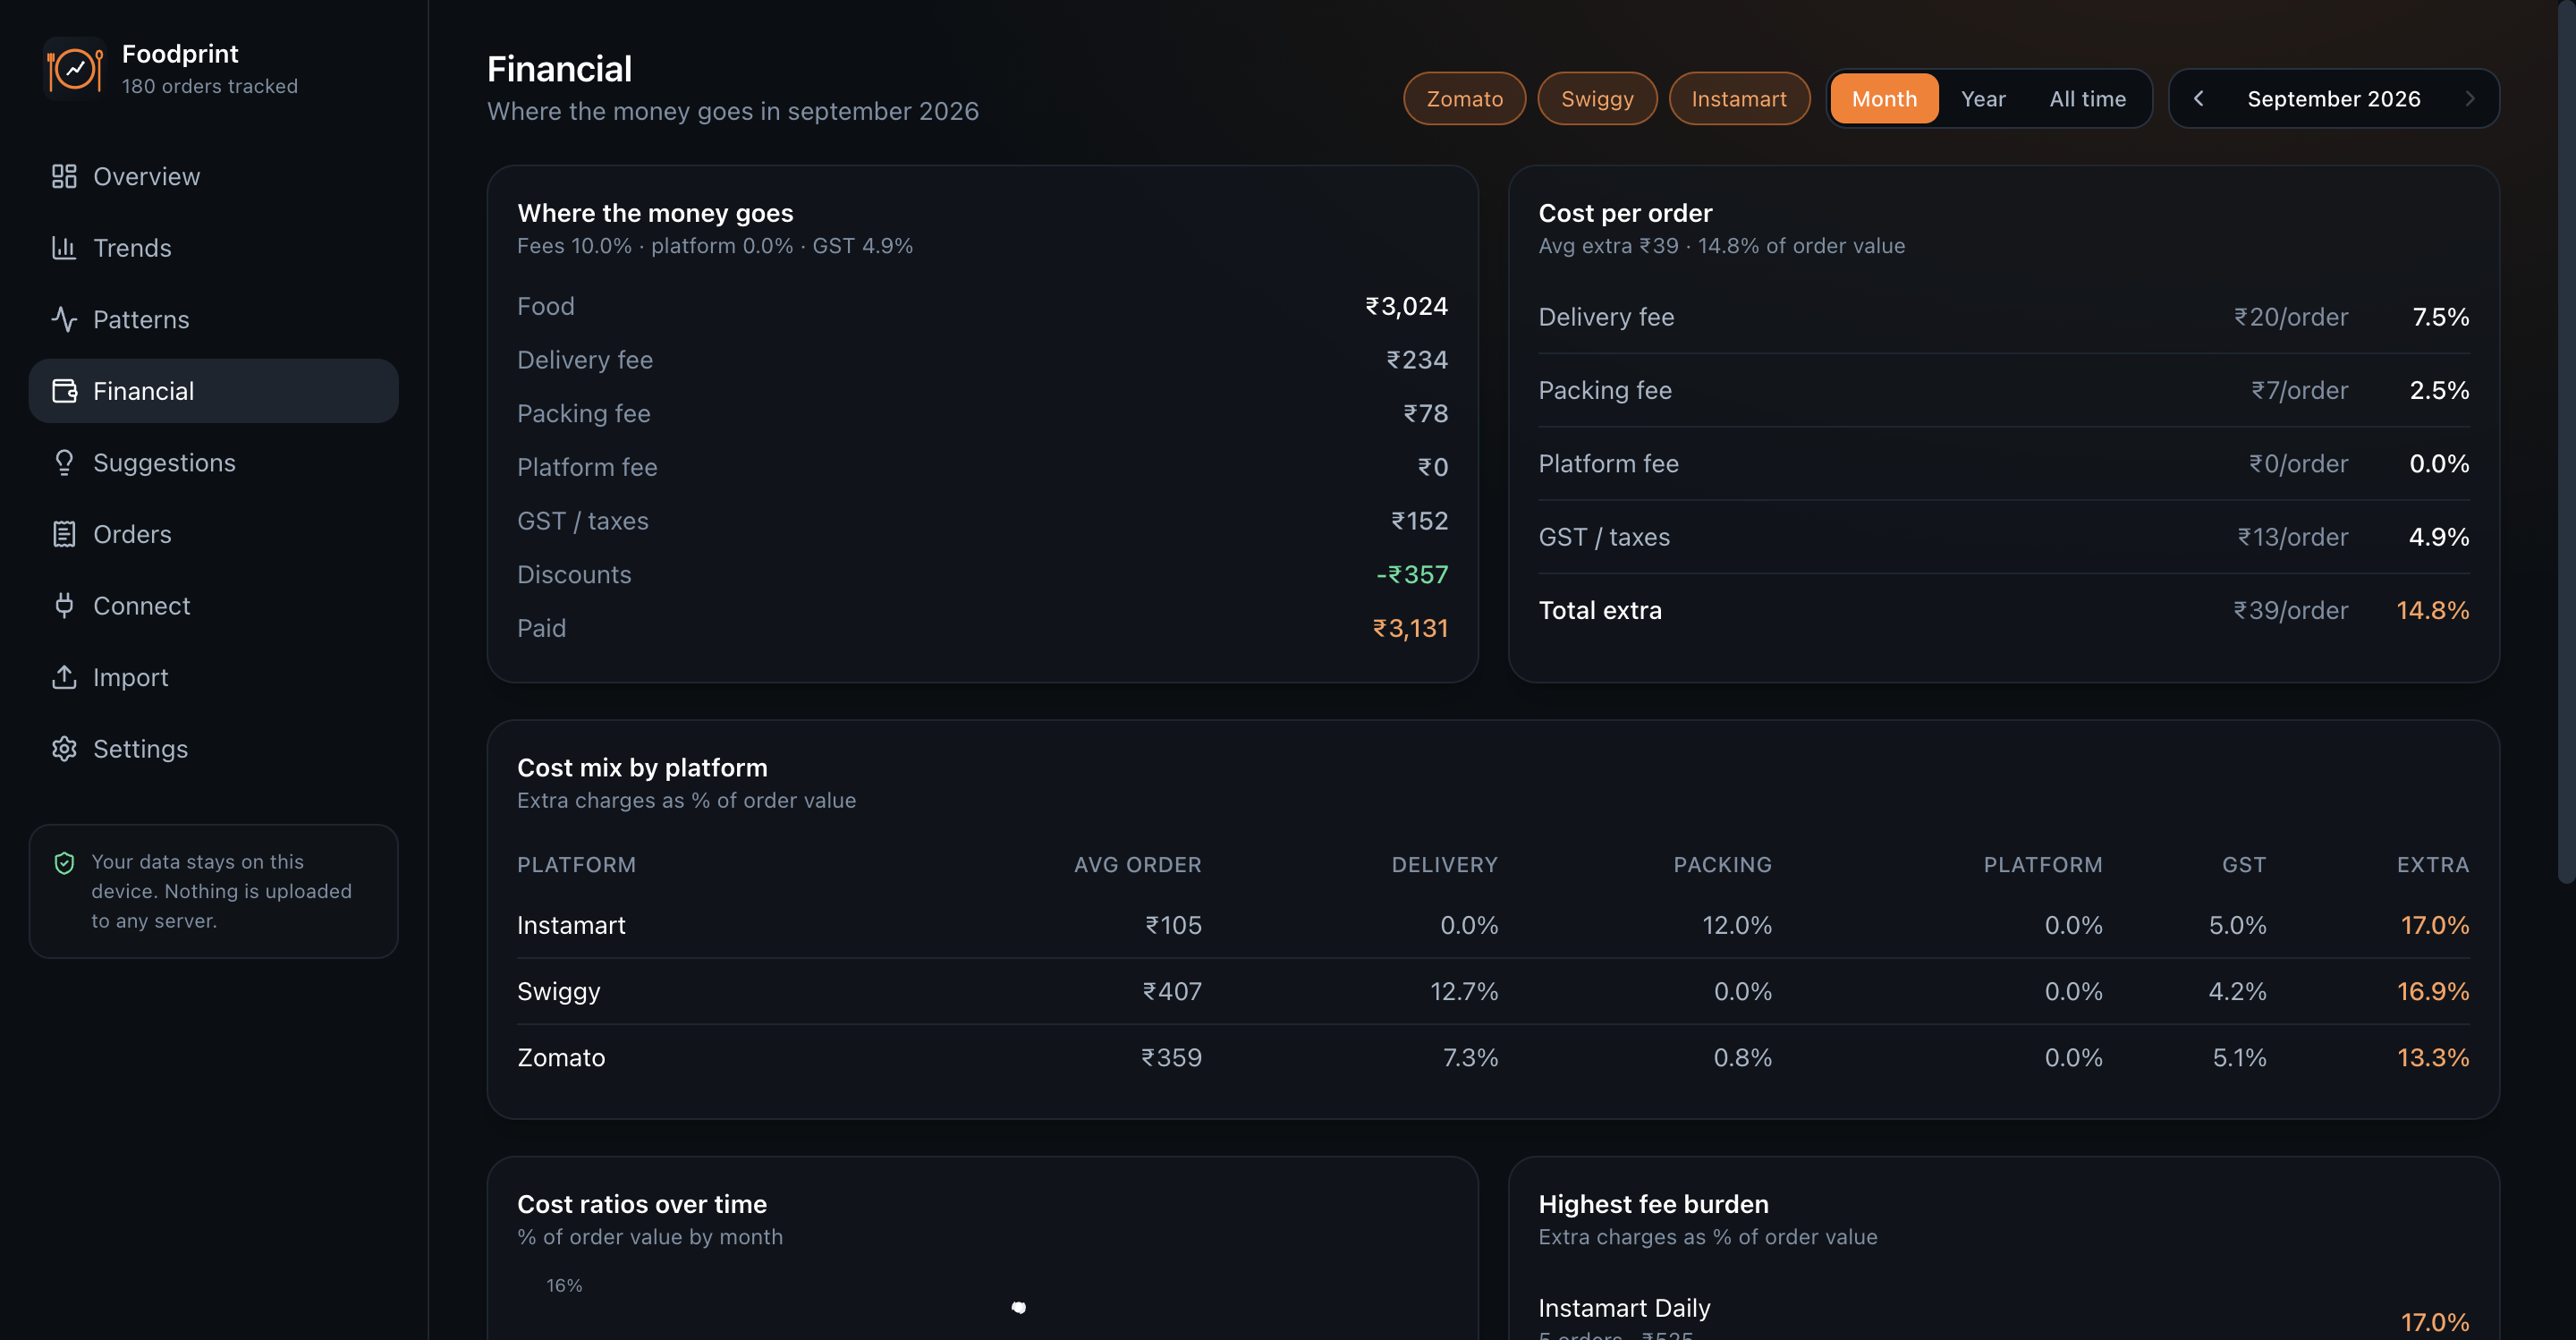Toggle the Swiggy platform filter
The width and height of the screenshot is (2576, 1340).
[x=1597, y=99]
